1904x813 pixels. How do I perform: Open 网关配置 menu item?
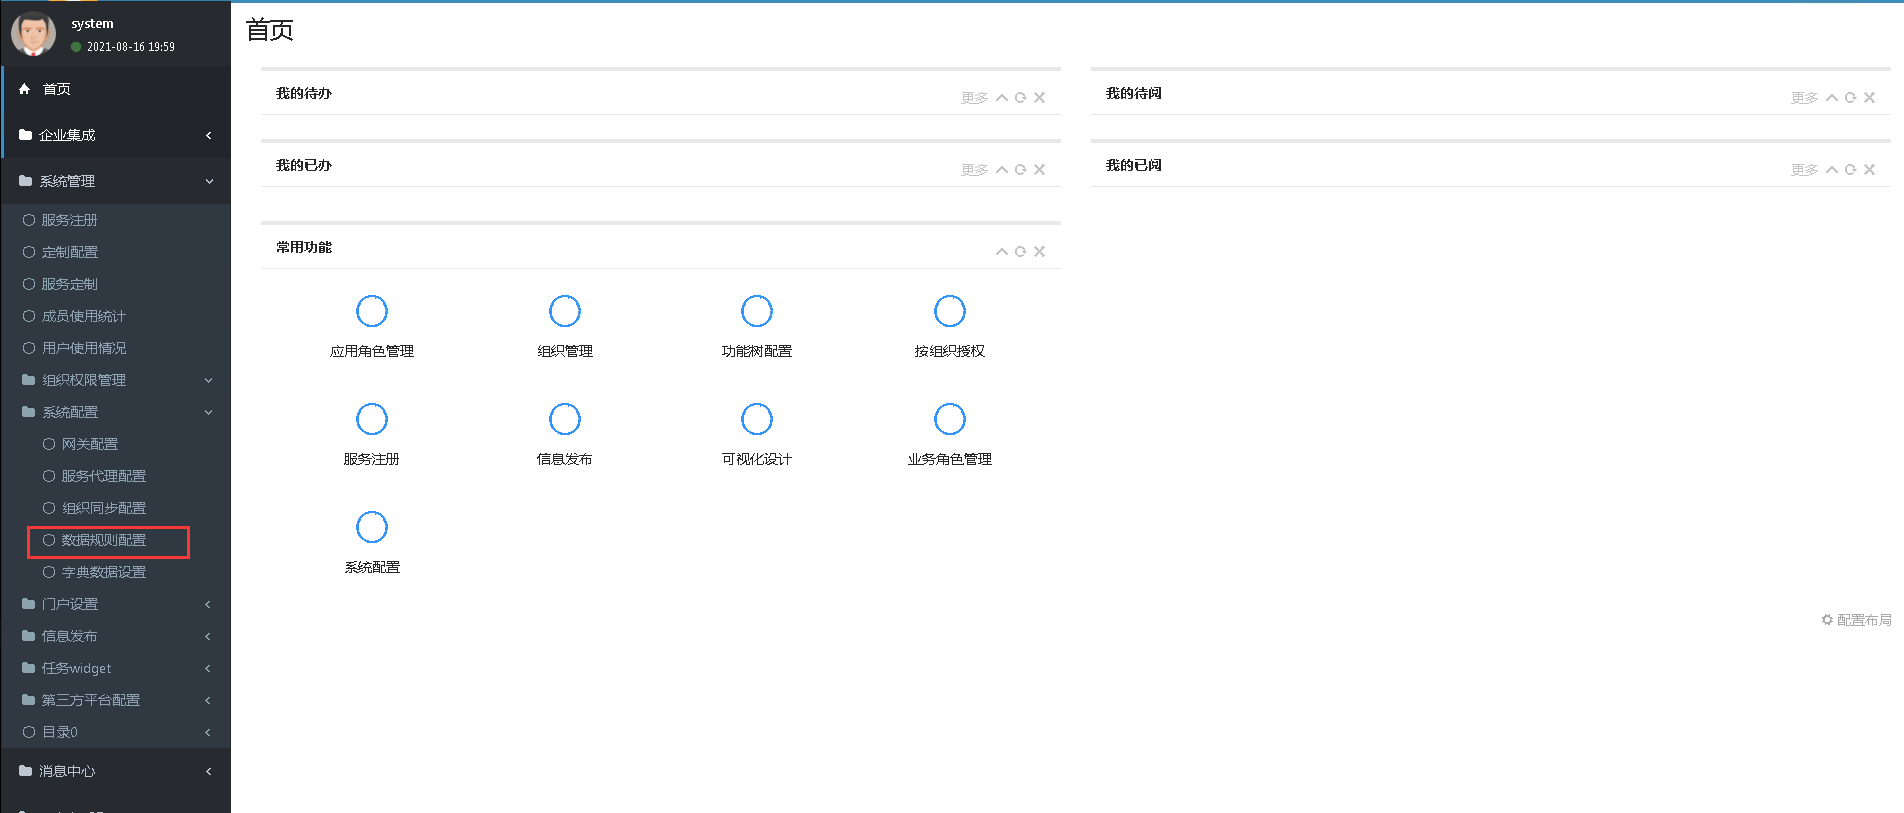point(90,444)
